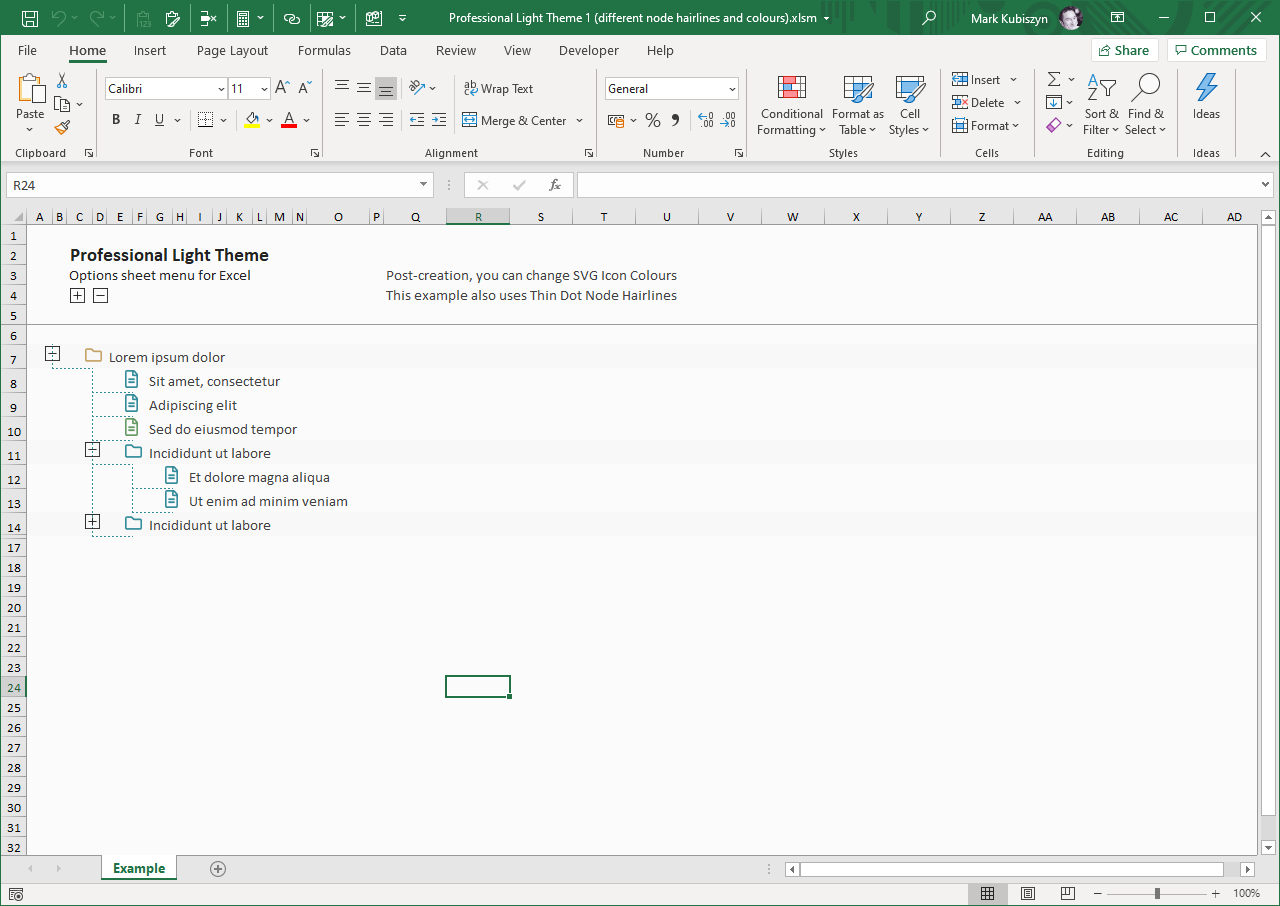Open the Comments button
The image size is (1280, 906).
click(x=1215, y=50)
